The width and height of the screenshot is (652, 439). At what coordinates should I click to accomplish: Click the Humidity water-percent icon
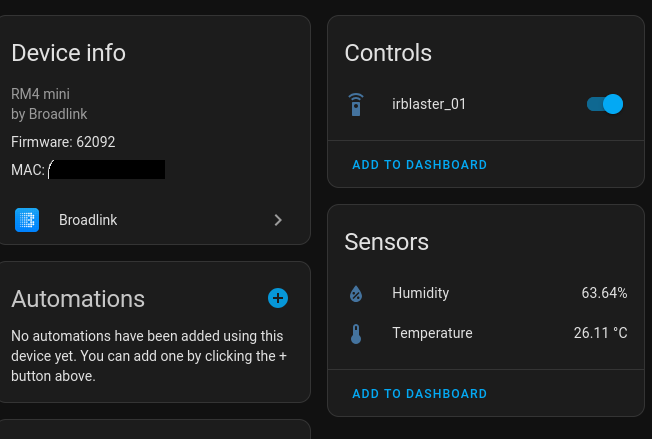(355, 294)
